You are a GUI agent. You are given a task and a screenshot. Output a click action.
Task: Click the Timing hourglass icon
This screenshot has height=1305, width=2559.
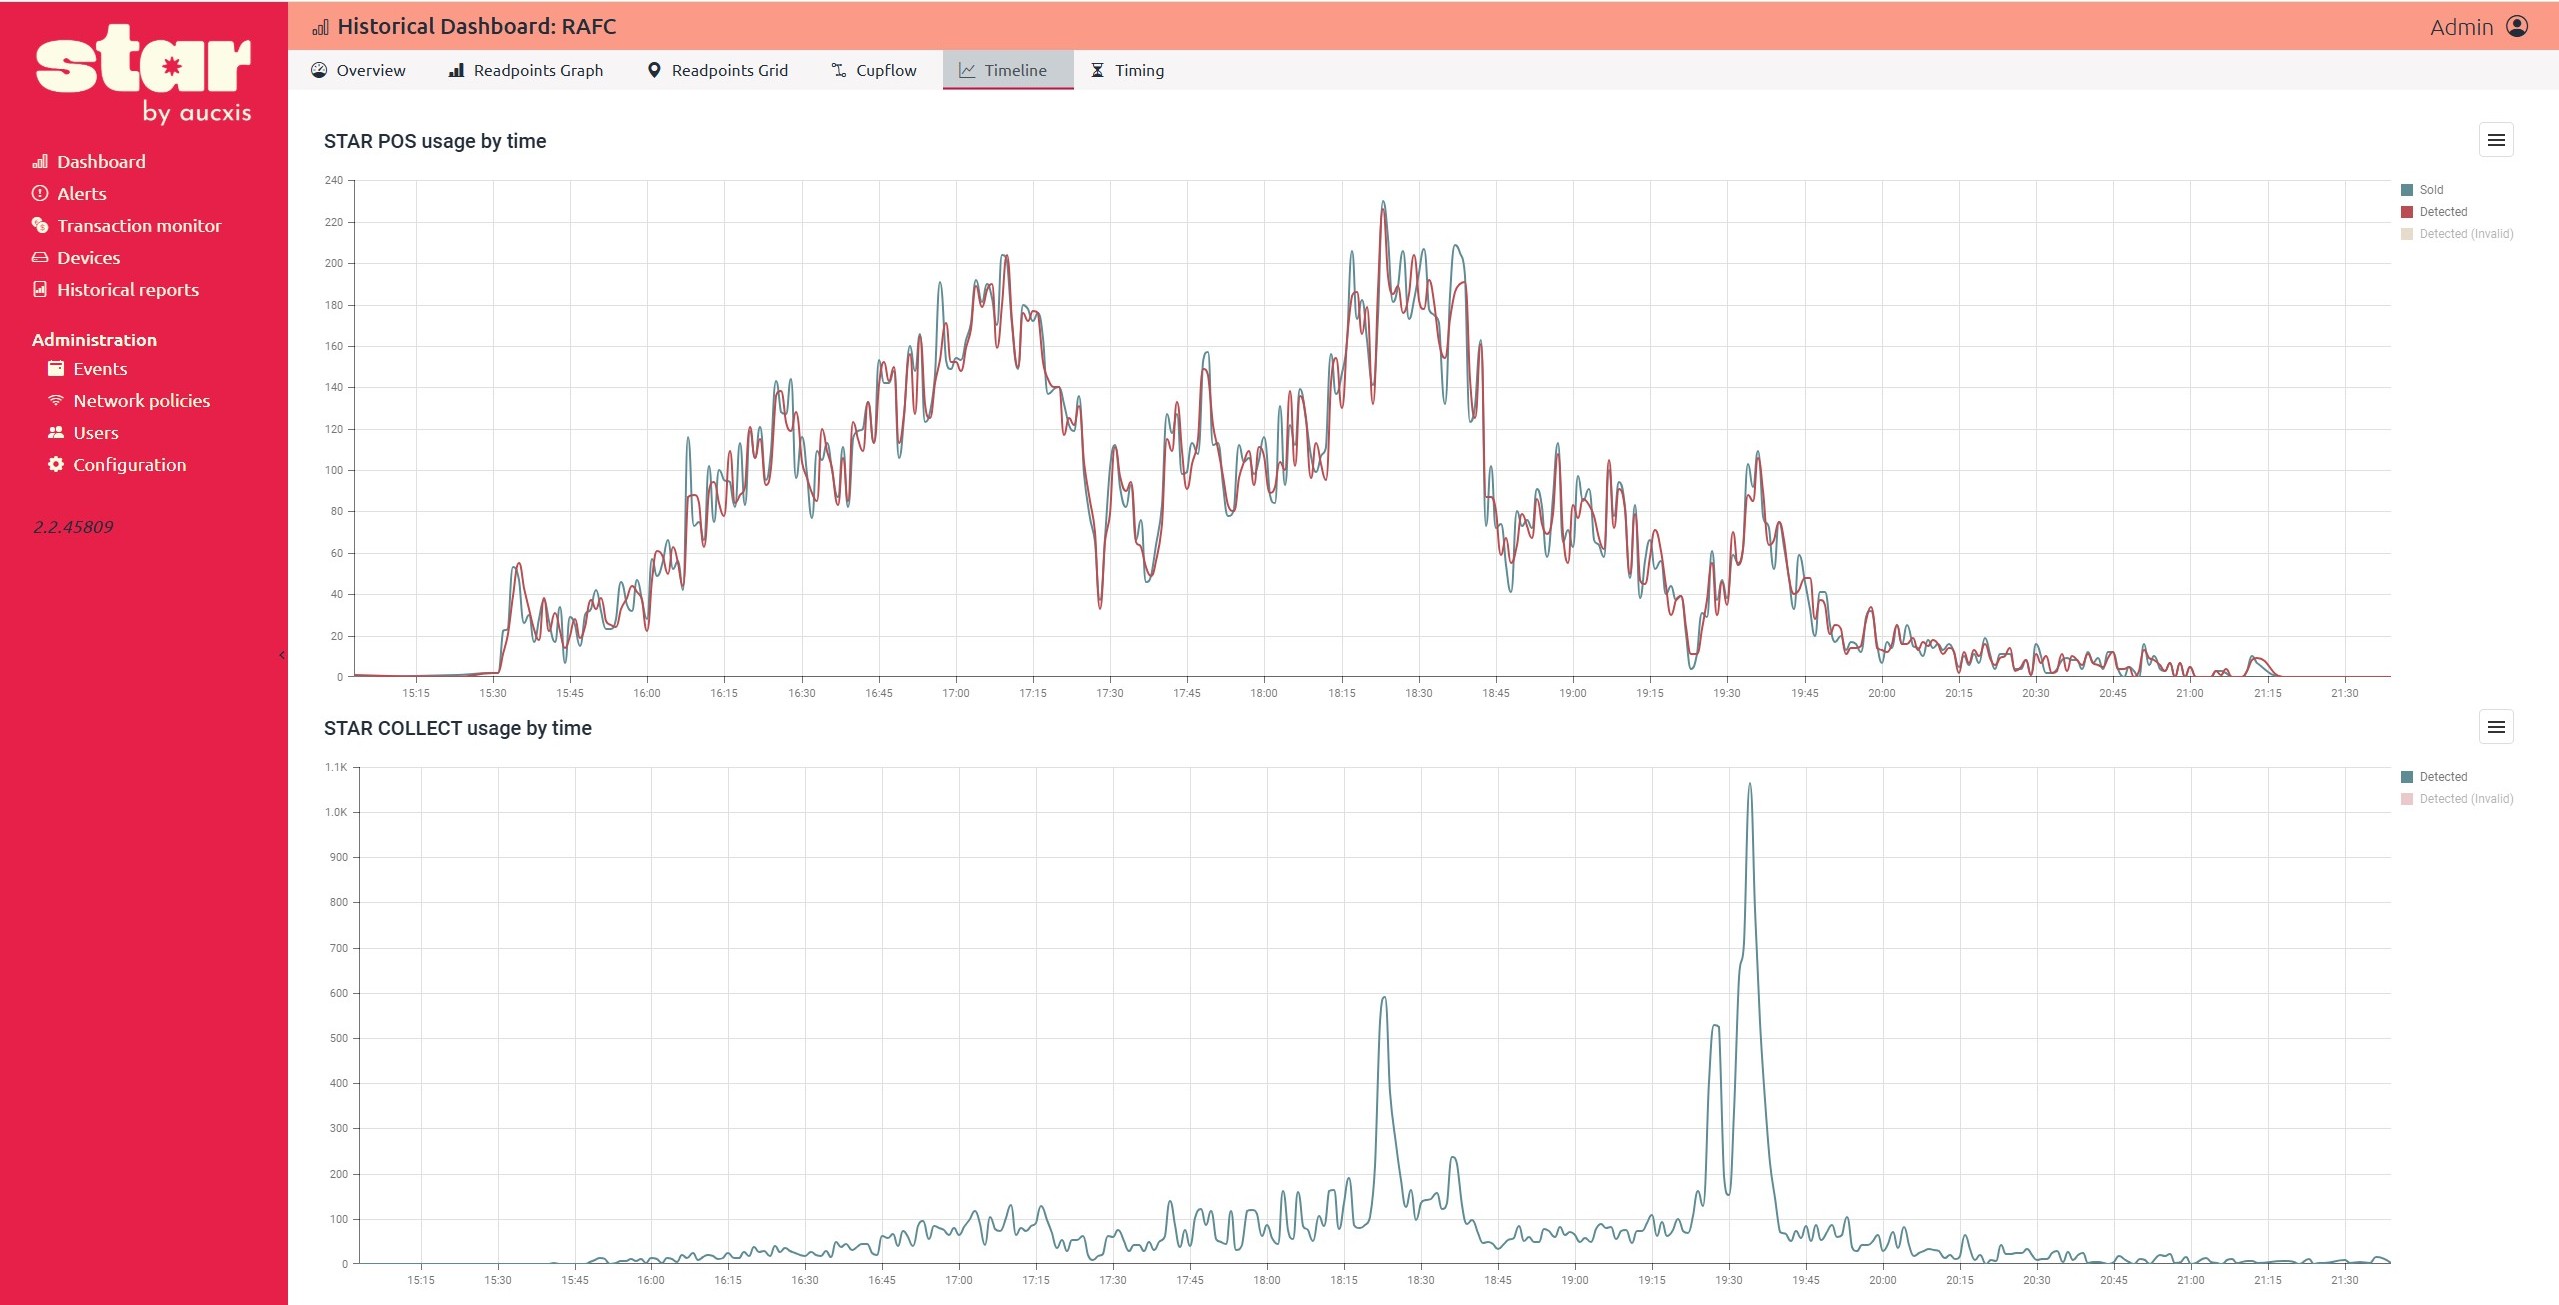[x=1097, y=70]
